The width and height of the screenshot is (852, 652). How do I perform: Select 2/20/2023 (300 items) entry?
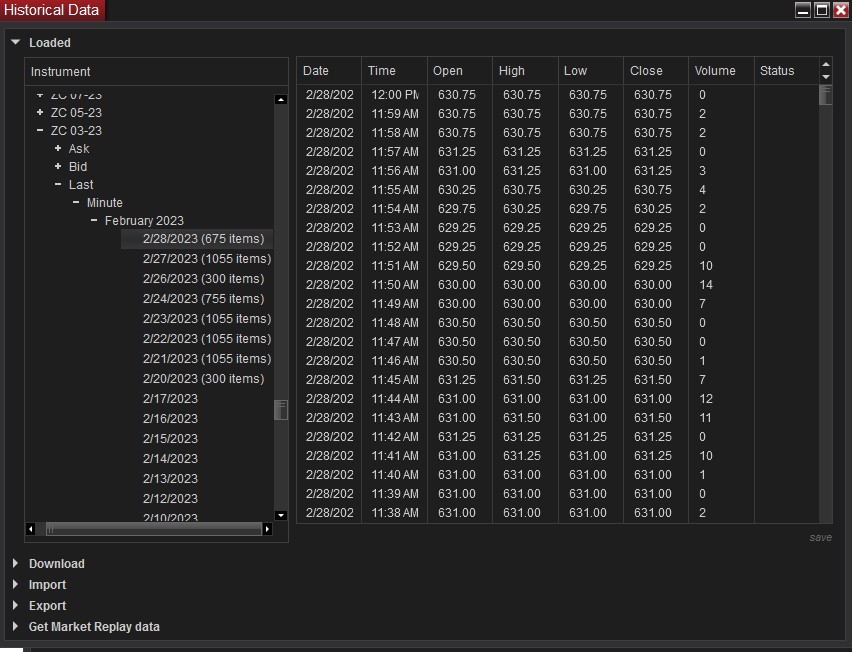click(x=203, y=379)
